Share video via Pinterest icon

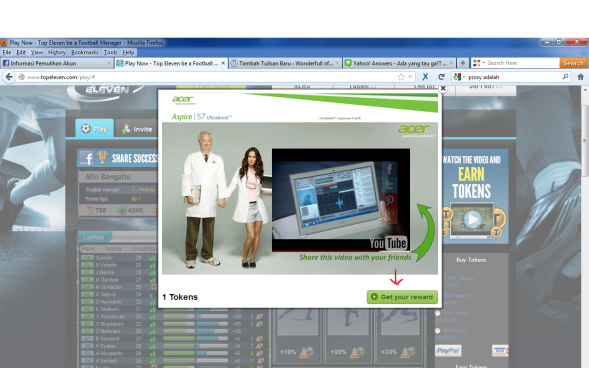(390, 200)
